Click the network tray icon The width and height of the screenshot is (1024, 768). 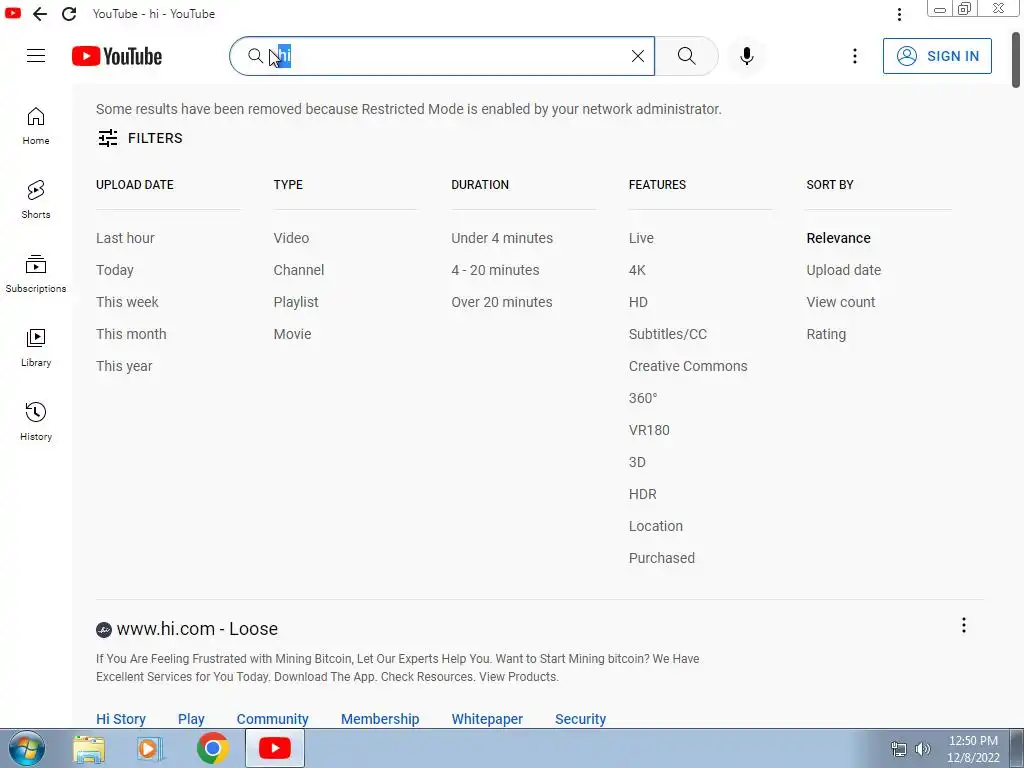click(x=899, y=749)
